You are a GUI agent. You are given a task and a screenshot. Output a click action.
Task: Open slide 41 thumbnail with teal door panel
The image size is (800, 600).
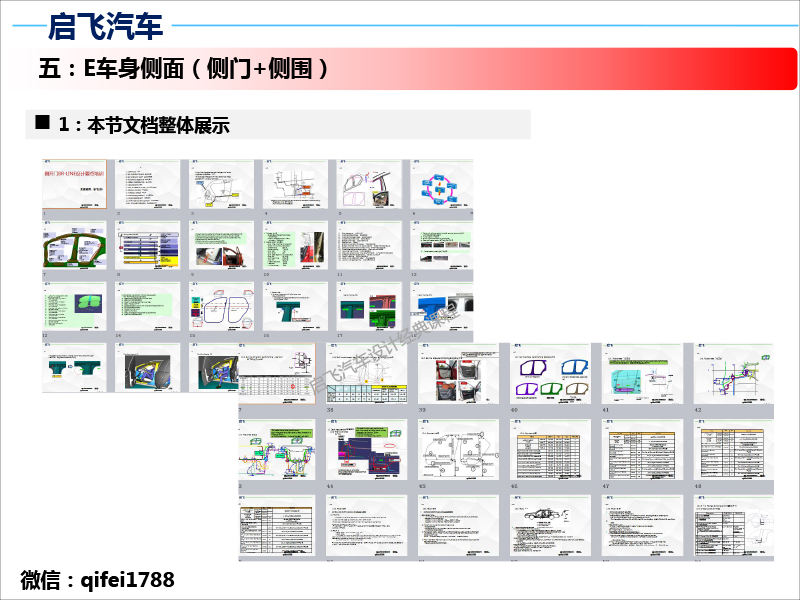[642, 374]
